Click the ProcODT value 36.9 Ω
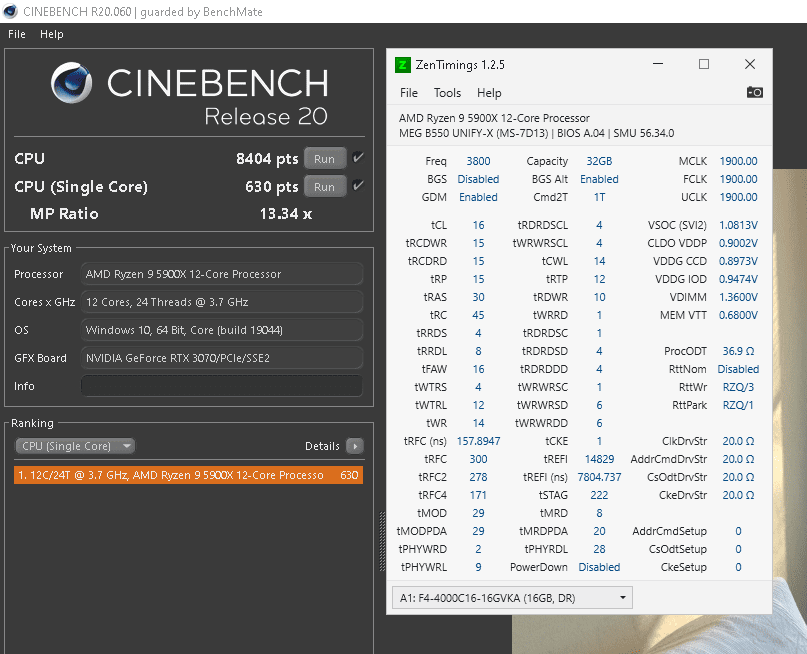 pyautogui.click(x=738, y=351)
